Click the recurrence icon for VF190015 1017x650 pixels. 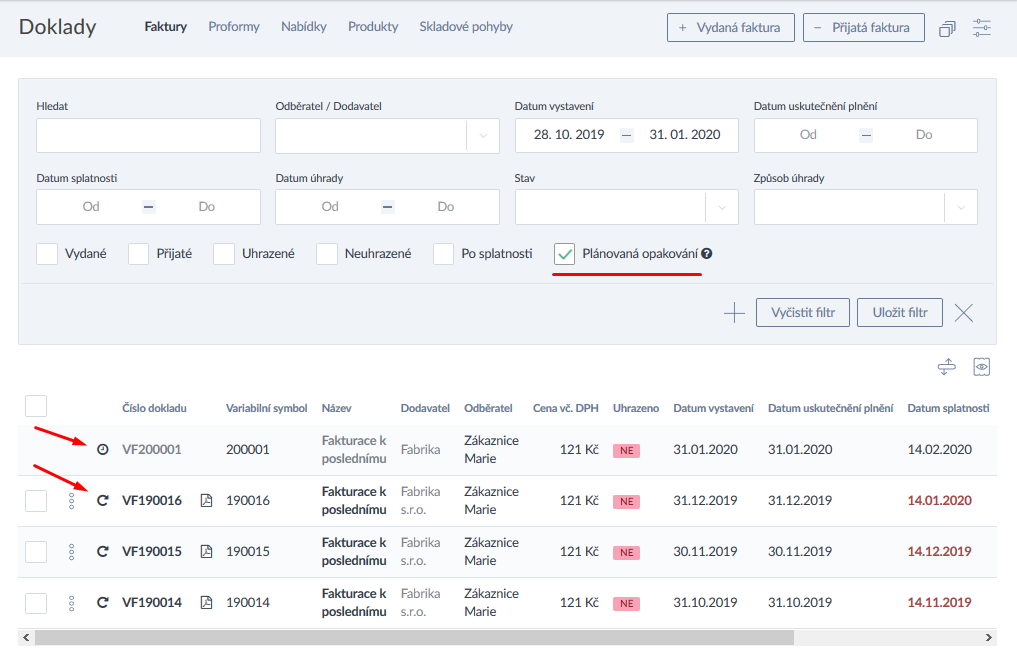pos(102,552)
